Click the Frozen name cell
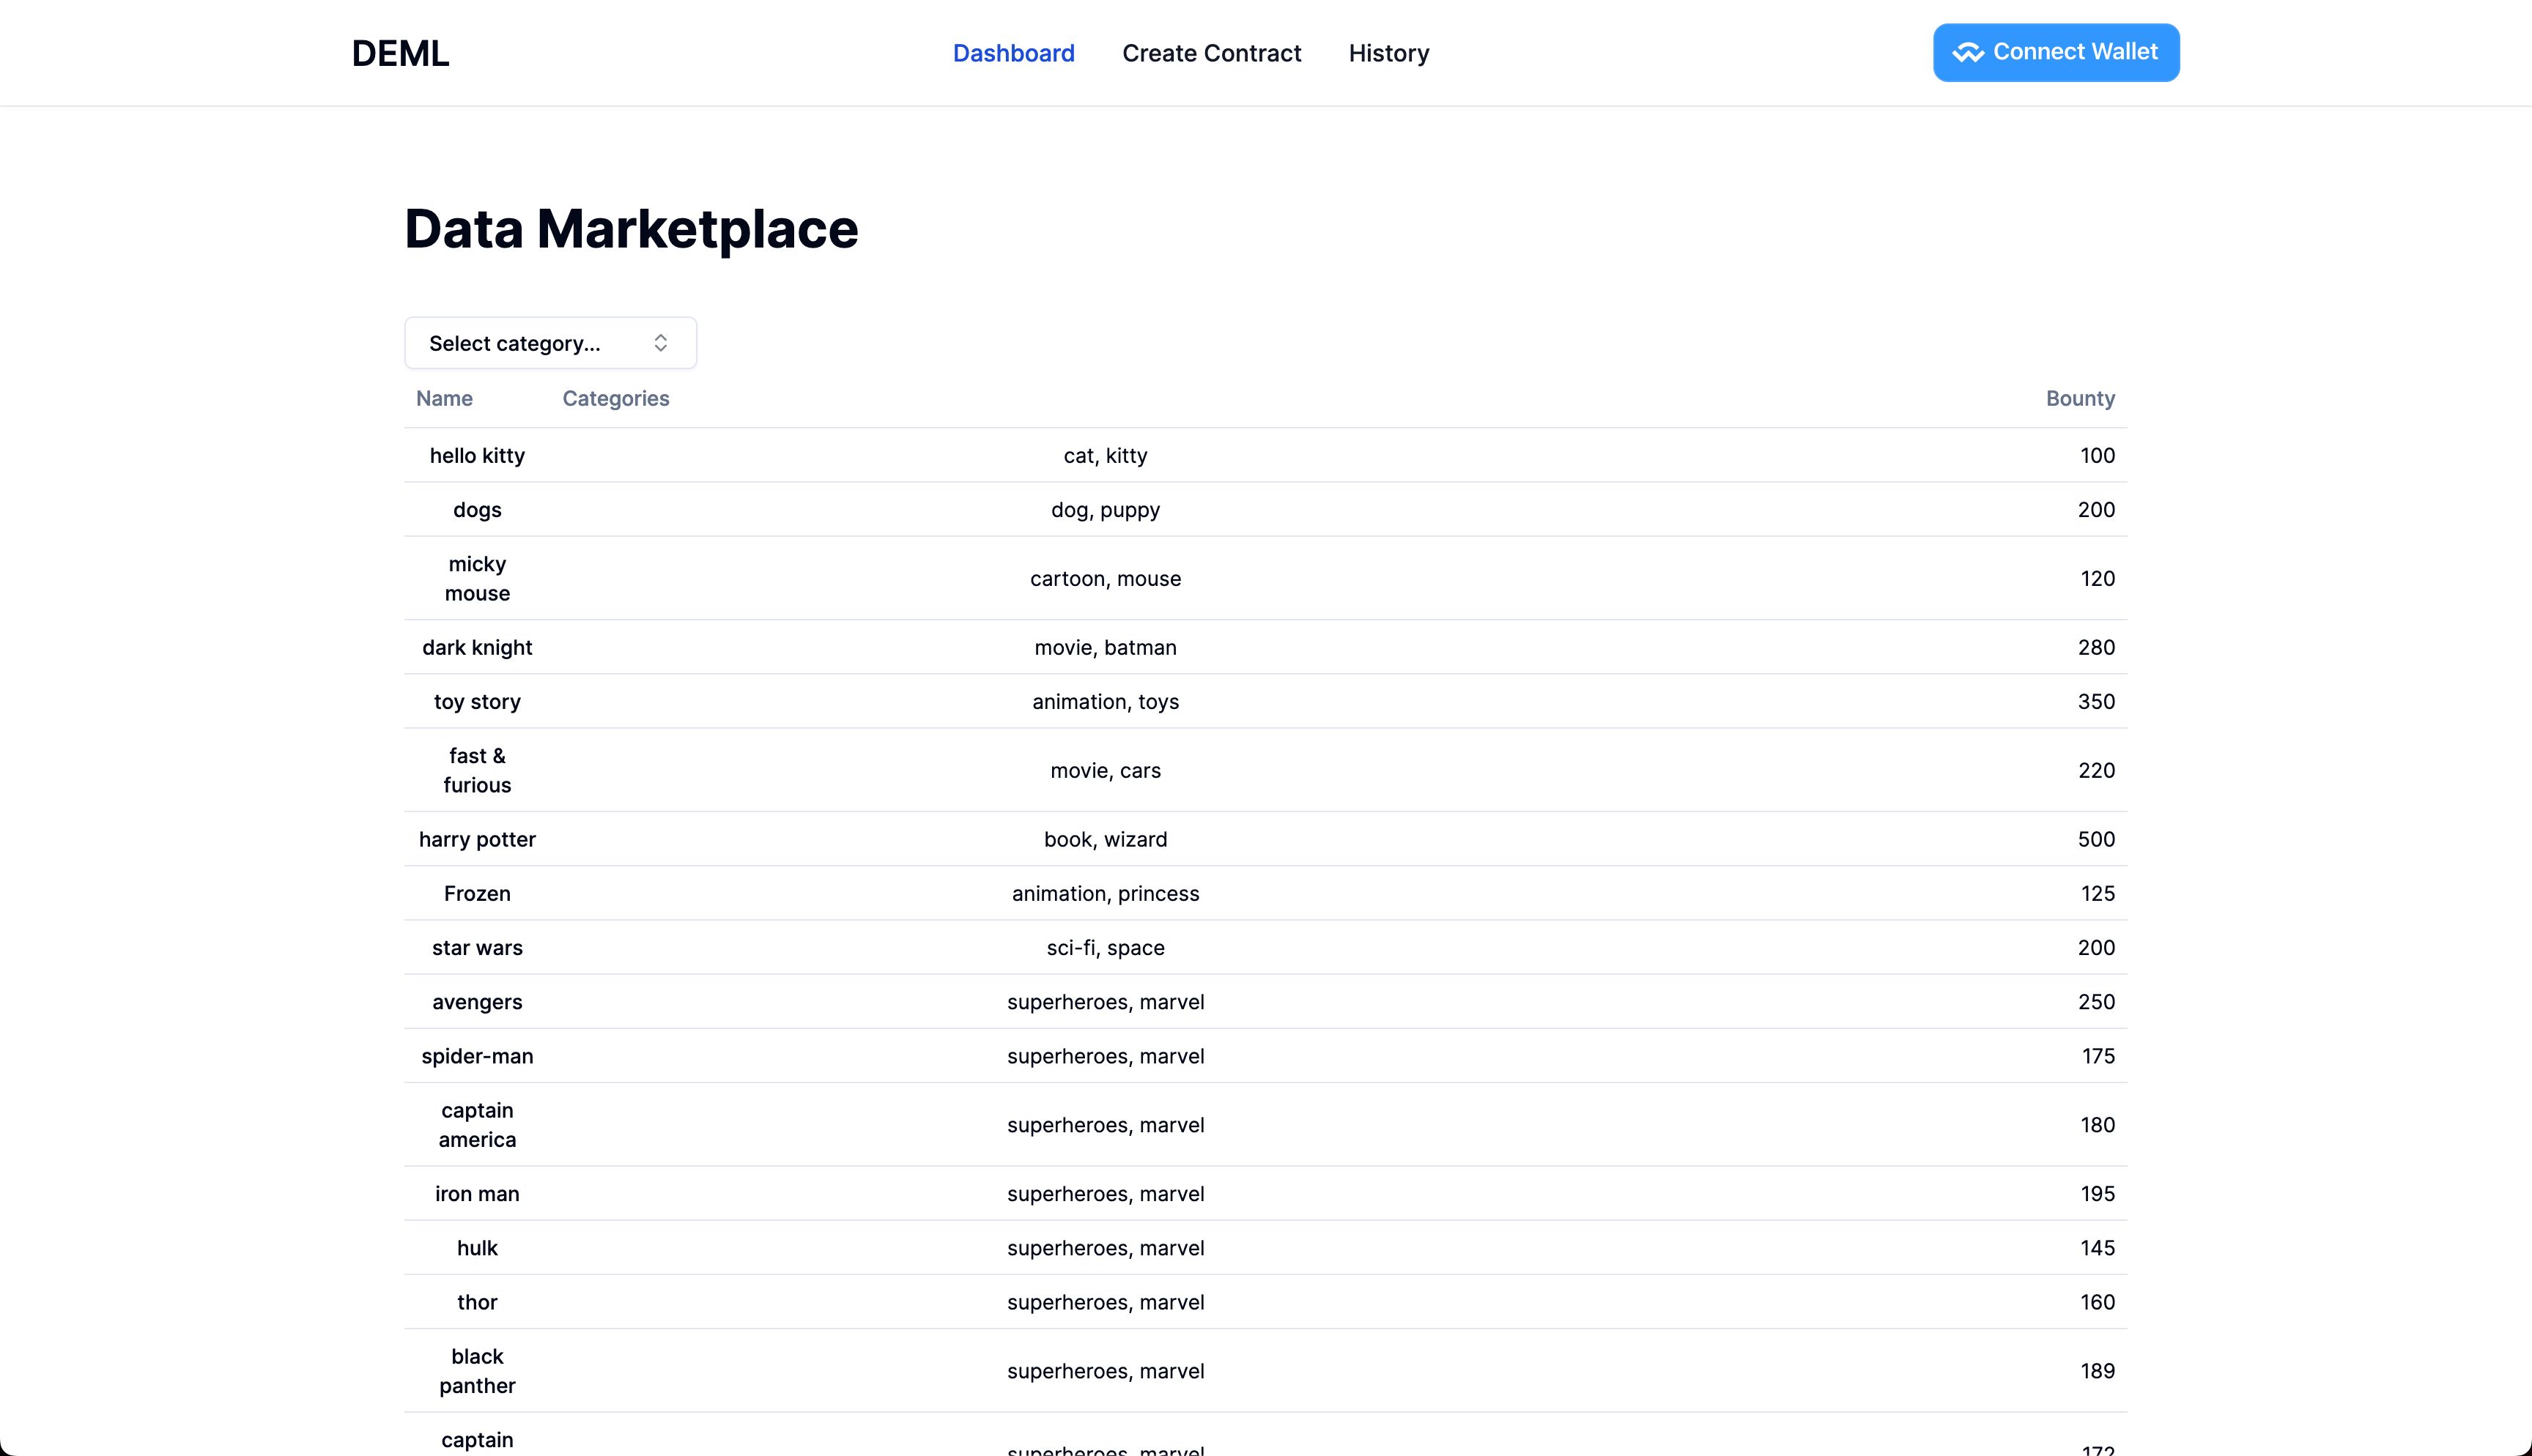The width and height of the screenshot is (2532, 1456). pos(477,893)
